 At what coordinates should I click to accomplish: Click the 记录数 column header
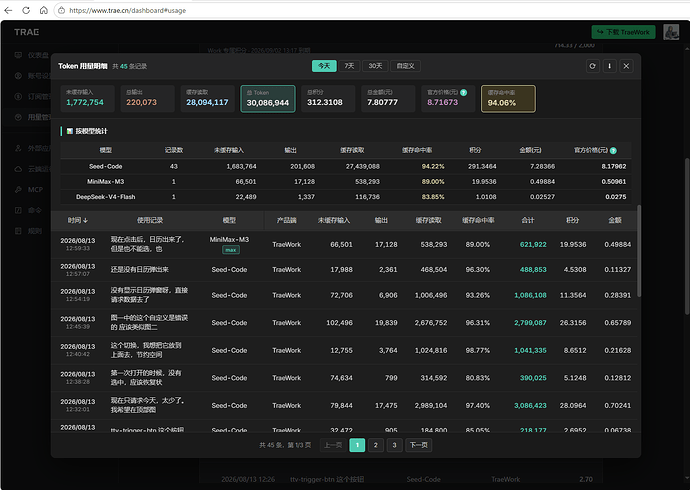(174, 150)
